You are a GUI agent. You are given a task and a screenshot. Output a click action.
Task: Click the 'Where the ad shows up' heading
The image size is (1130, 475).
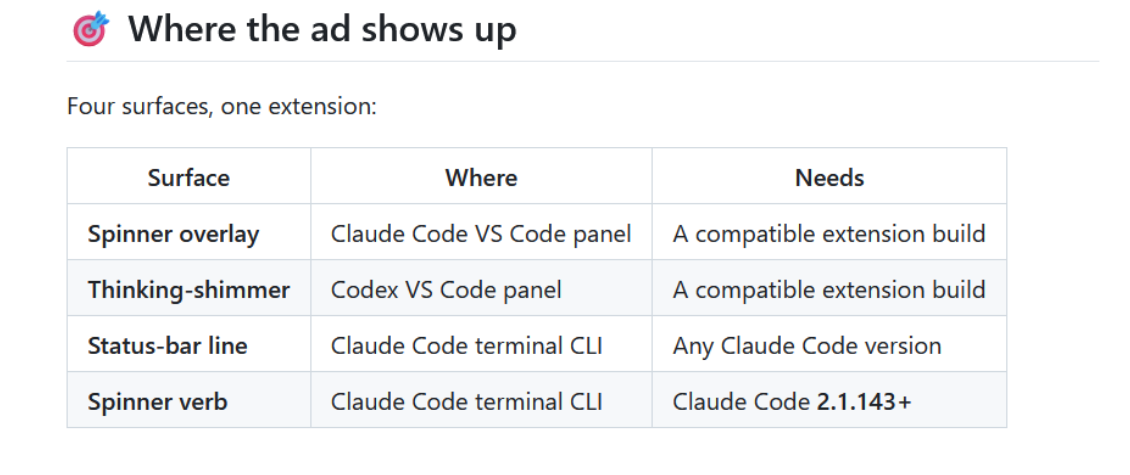click(322, 30)
